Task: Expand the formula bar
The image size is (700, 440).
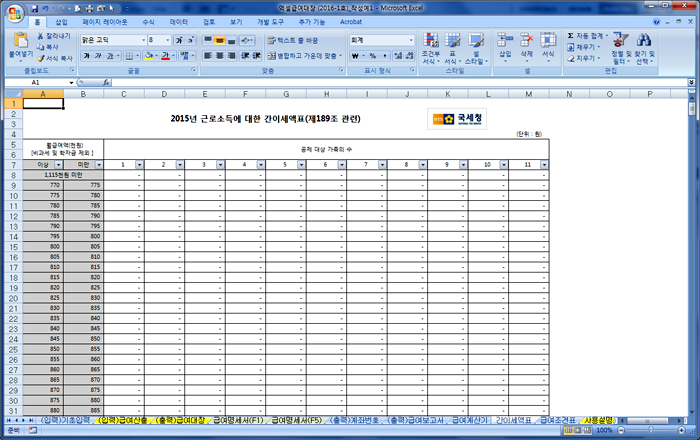Action: (692, 82)
